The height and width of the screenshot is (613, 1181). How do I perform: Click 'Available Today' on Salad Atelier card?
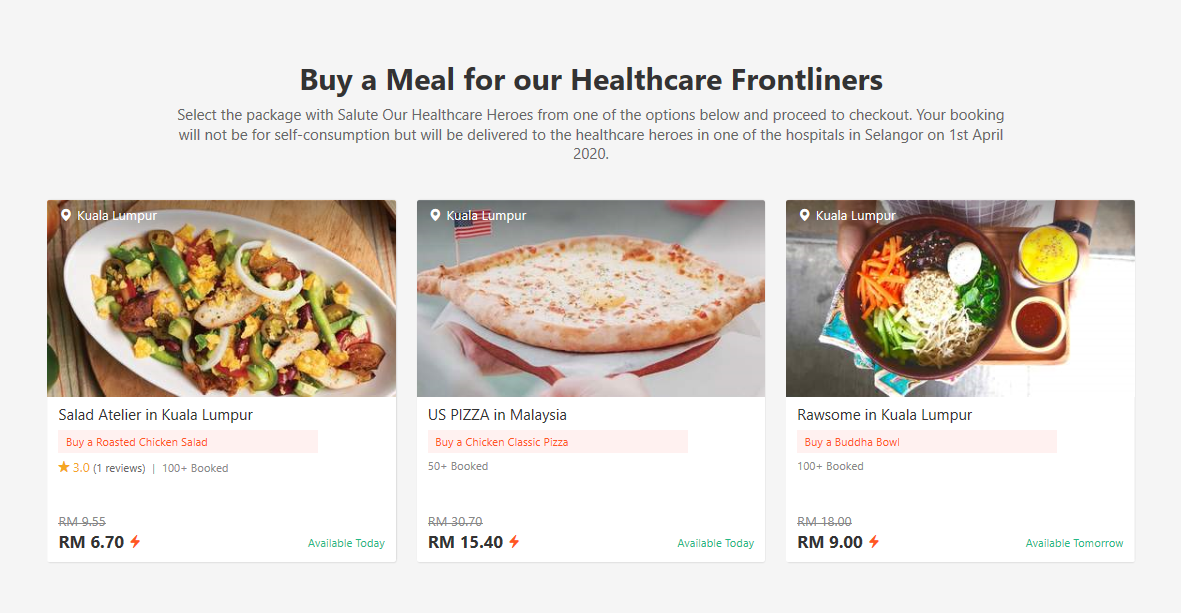346,544
